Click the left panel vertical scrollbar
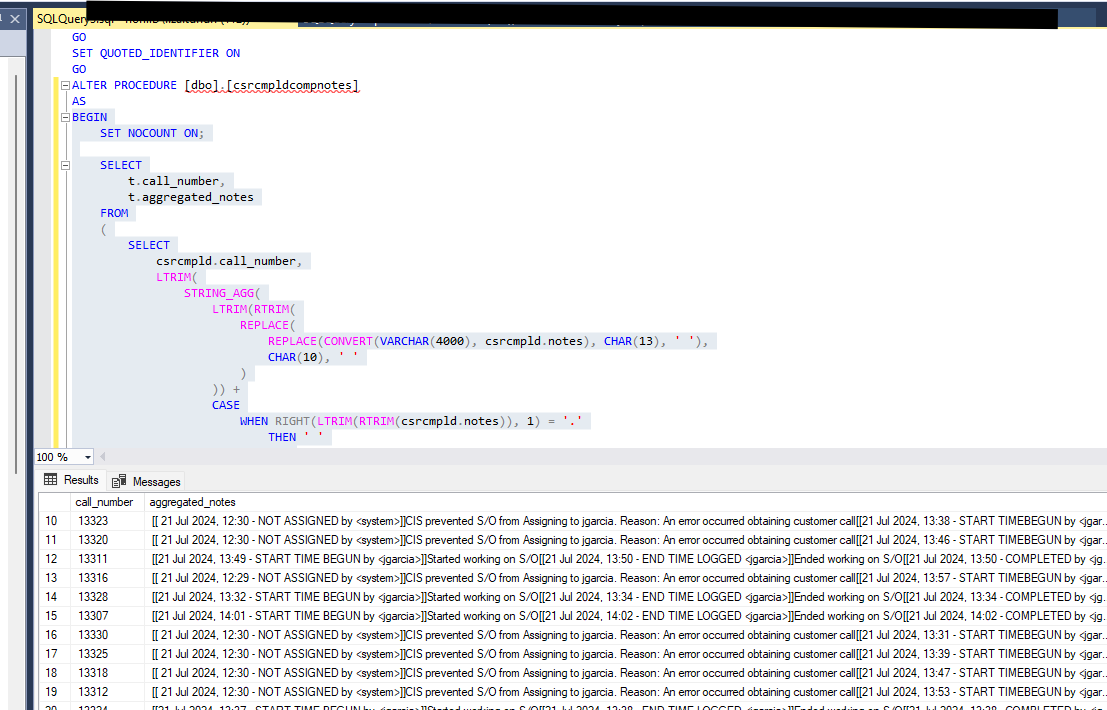Screen dimensions: 1107x710 [15, 300]
